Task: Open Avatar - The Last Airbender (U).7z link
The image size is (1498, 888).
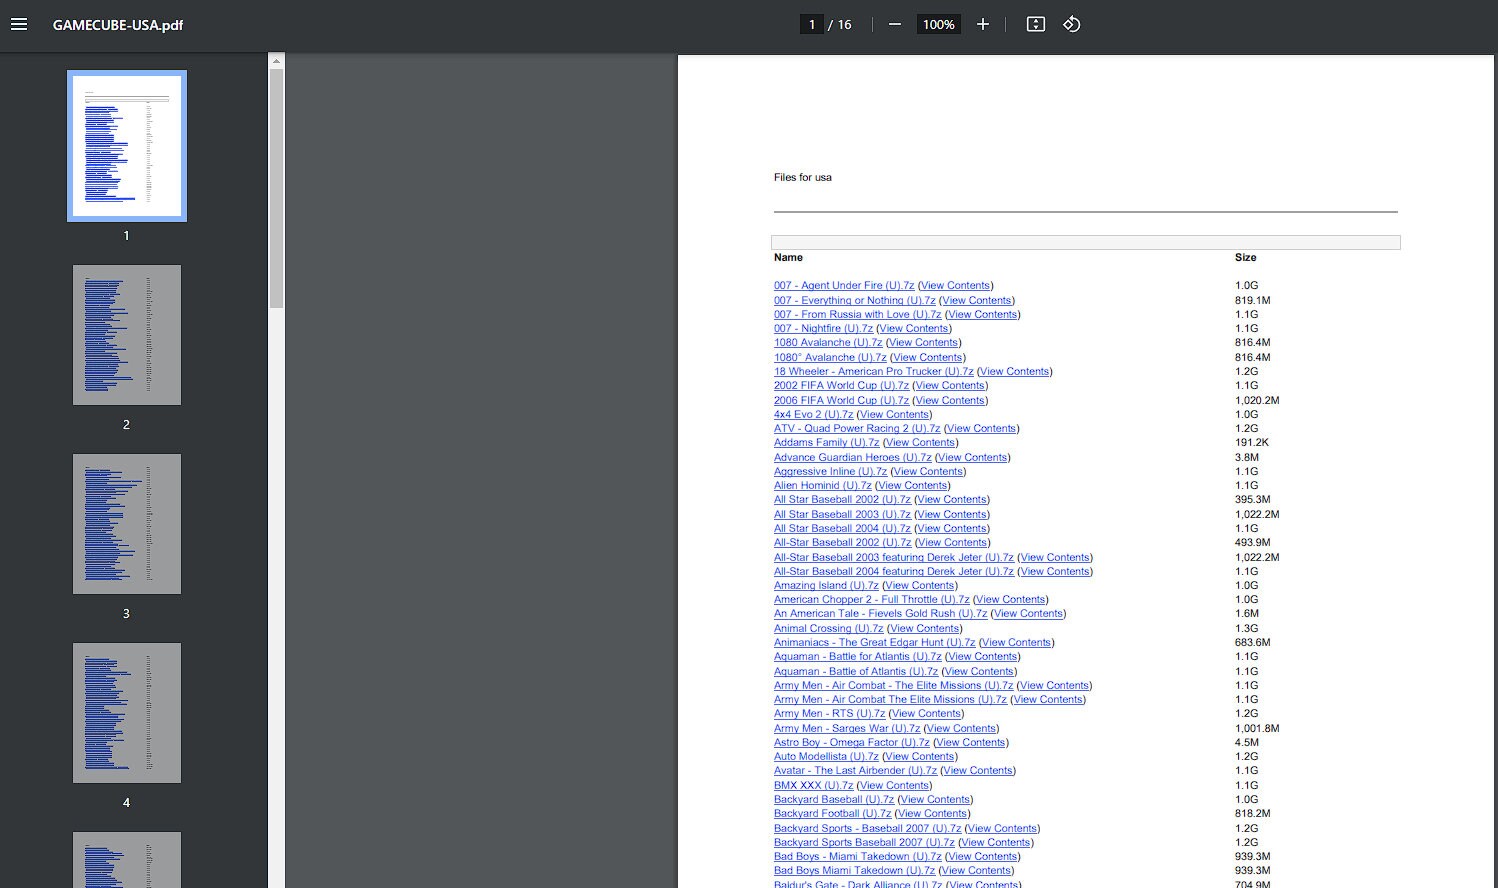Action: tap(855, 770)
